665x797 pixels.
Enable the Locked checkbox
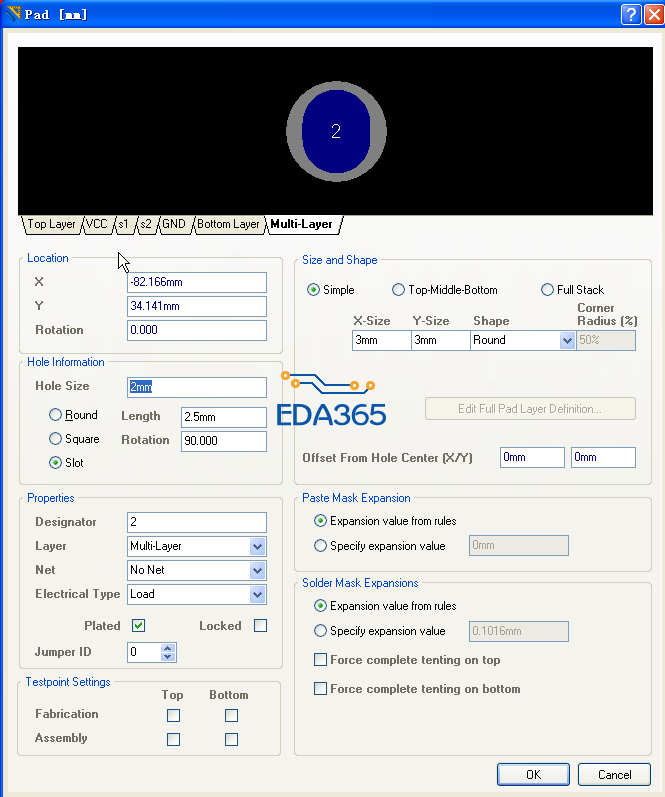(260, 625)
